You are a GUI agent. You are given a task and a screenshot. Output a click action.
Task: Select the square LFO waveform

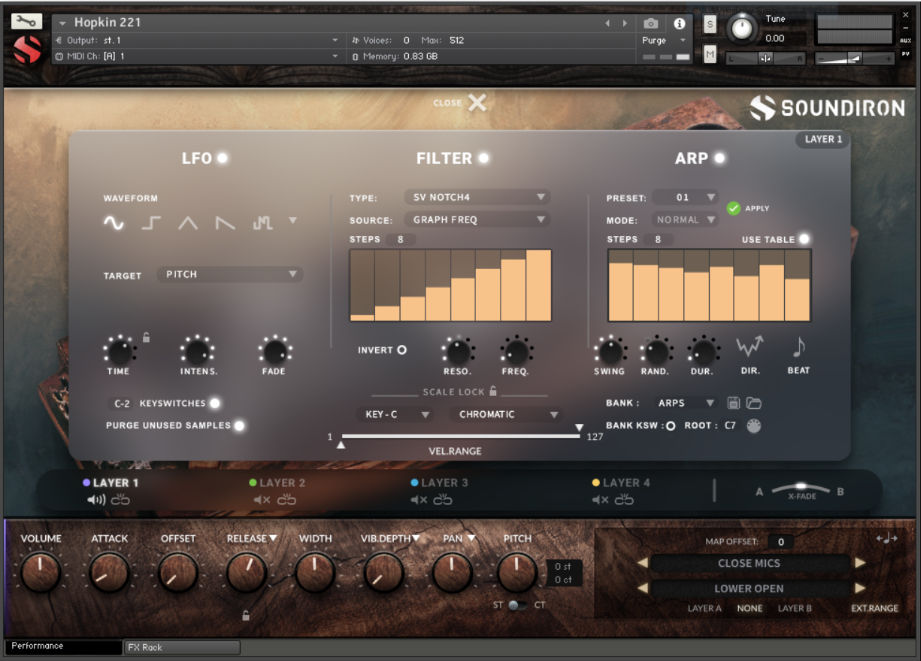149,222
